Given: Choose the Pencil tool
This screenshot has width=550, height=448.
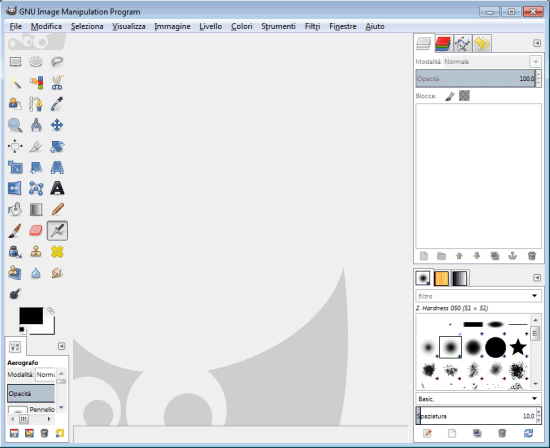Looking at the screenshot, I should (57, 209).
